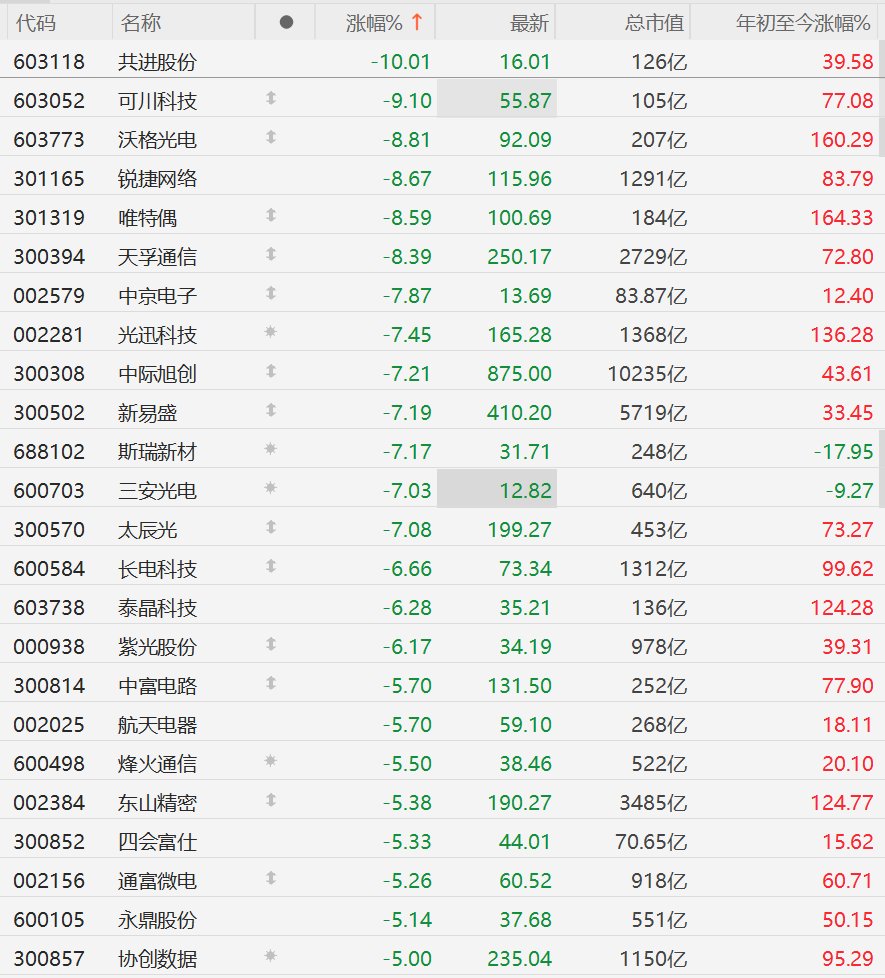Click year-to-date change -17.95
This screenshot has width=885, height=978.
tap(843, 452)
